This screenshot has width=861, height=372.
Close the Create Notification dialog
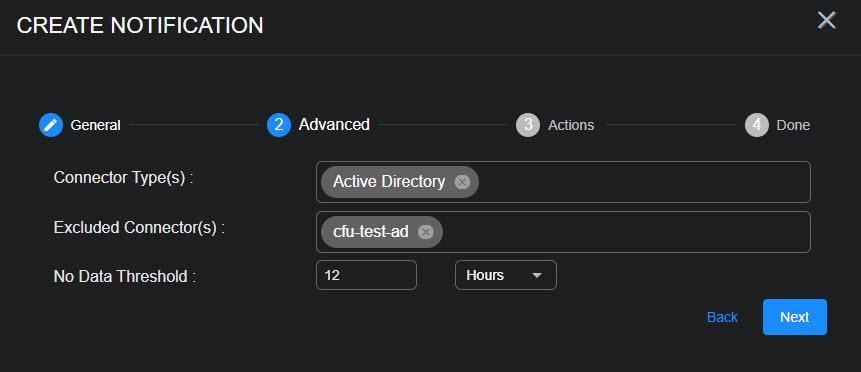826,20
